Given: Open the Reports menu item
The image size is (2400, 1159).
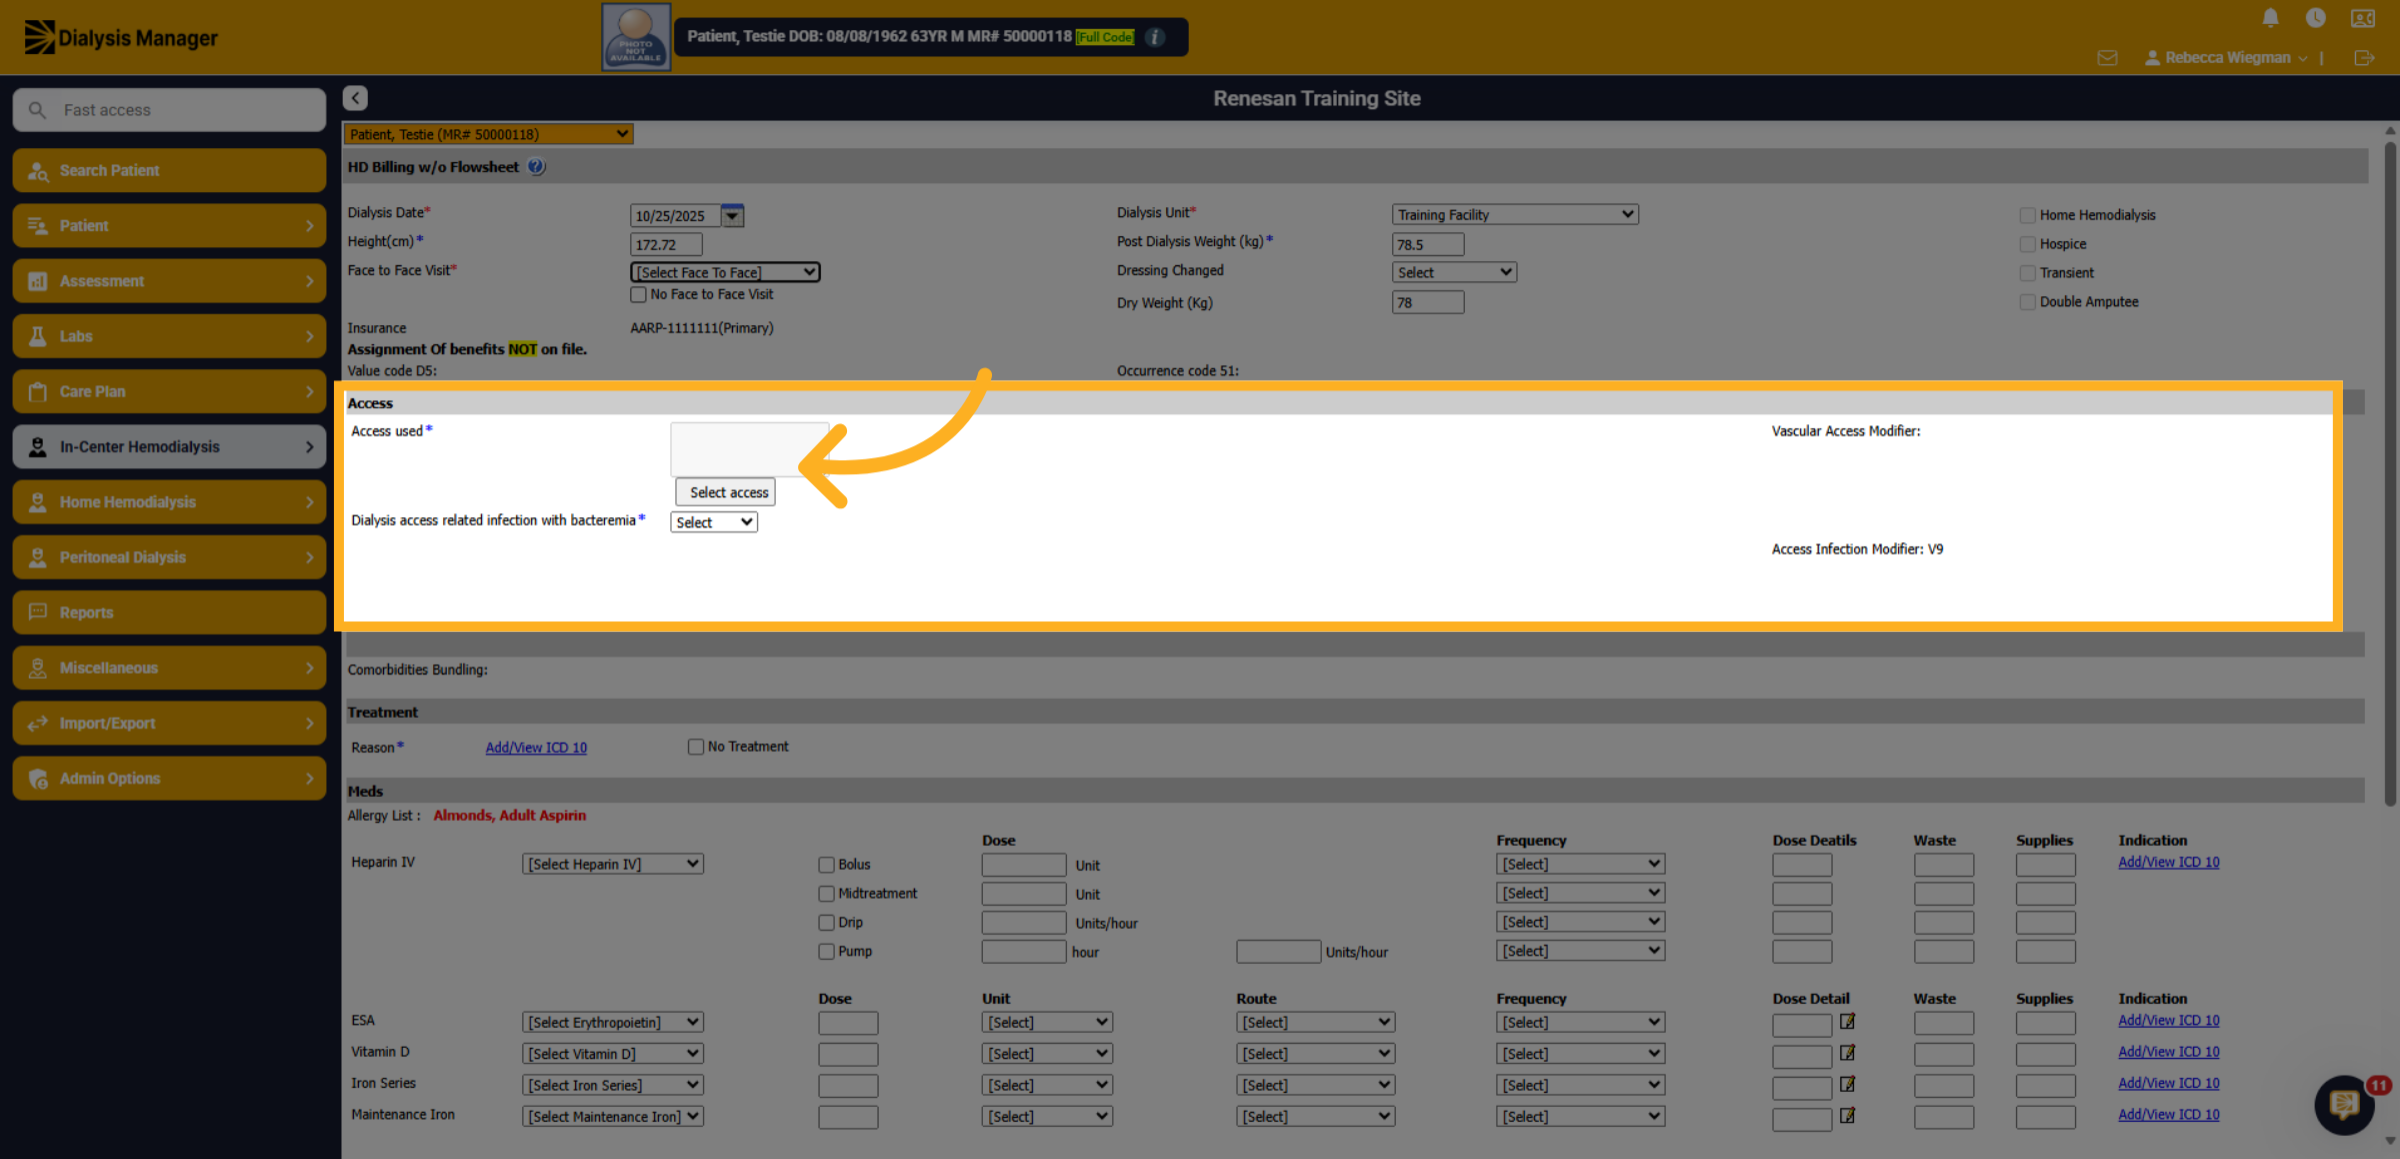Looking at the screenshot, I should pyautogui.click(x=169, y=612).
